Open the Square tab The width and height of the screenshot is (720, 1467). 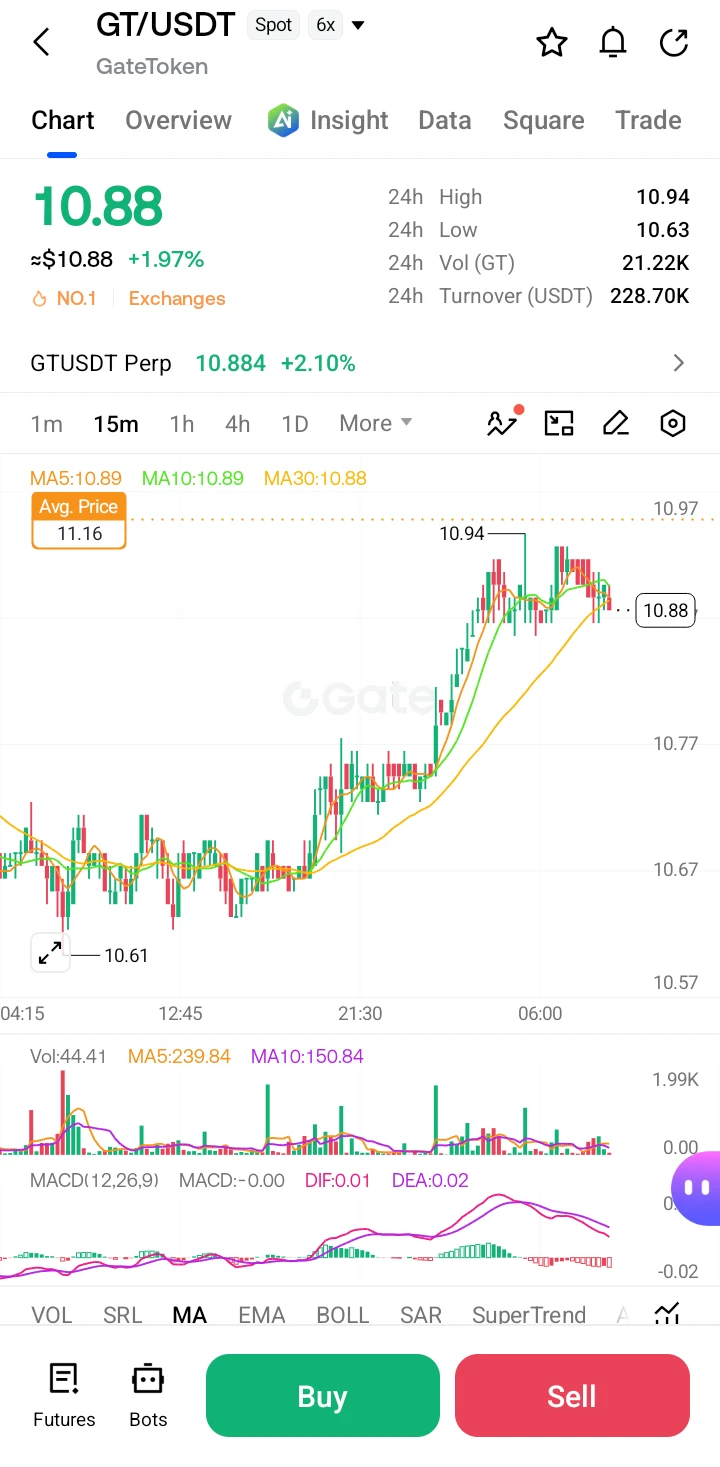pos(544,120)
